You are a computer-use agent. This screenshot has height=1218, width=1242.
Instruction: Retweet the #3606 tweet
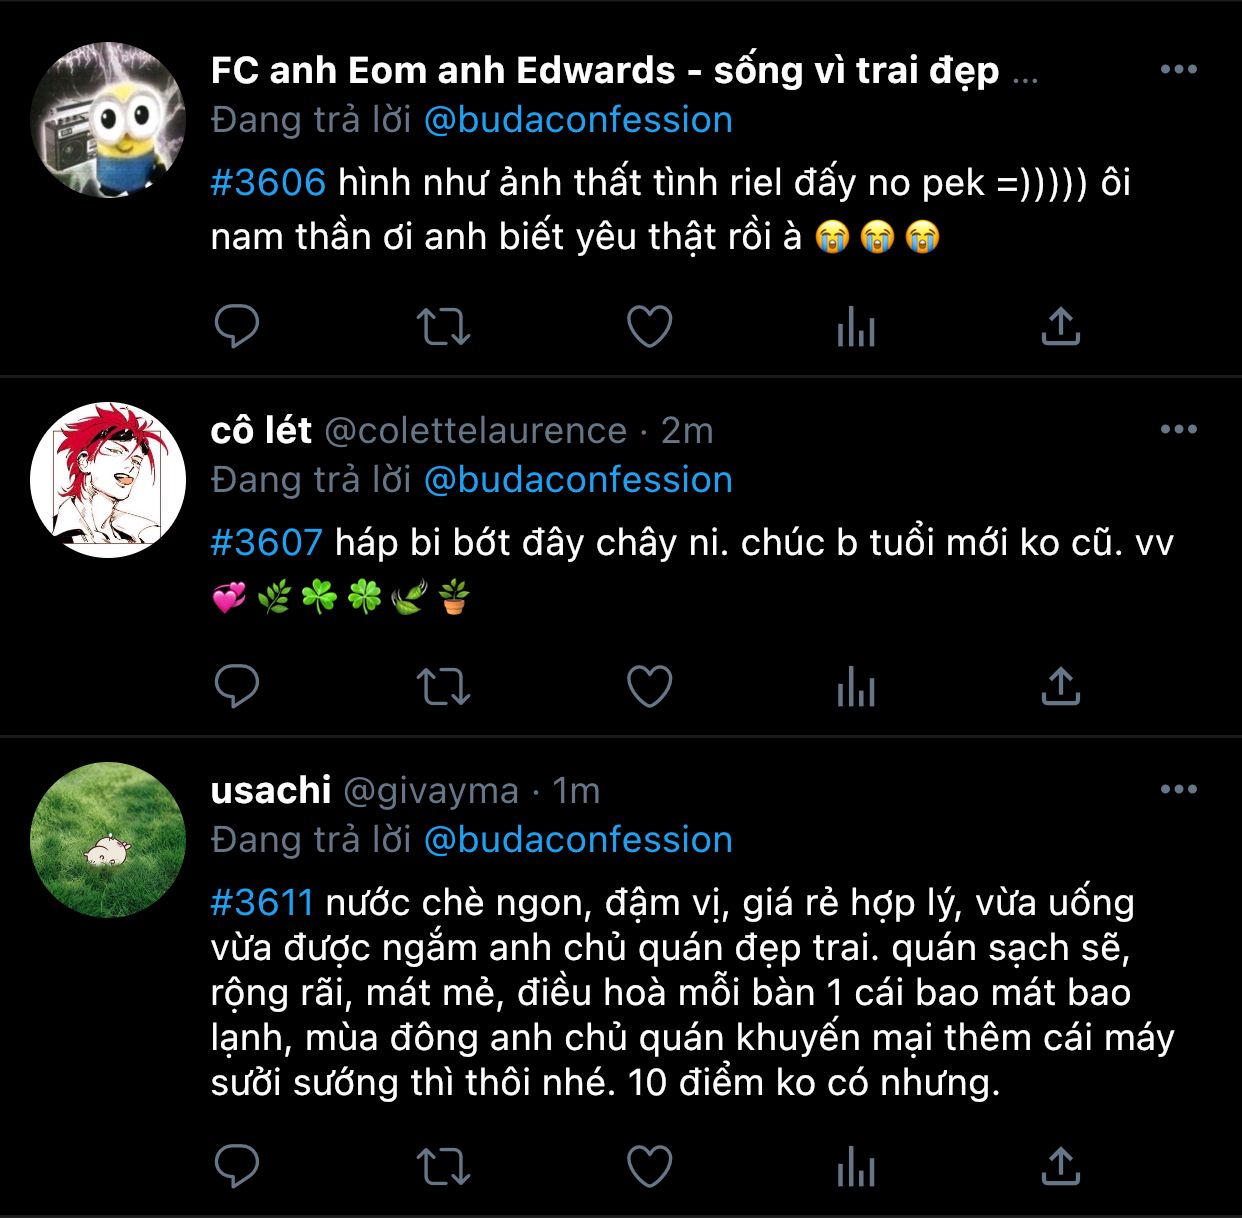click(x=443, y=326)
